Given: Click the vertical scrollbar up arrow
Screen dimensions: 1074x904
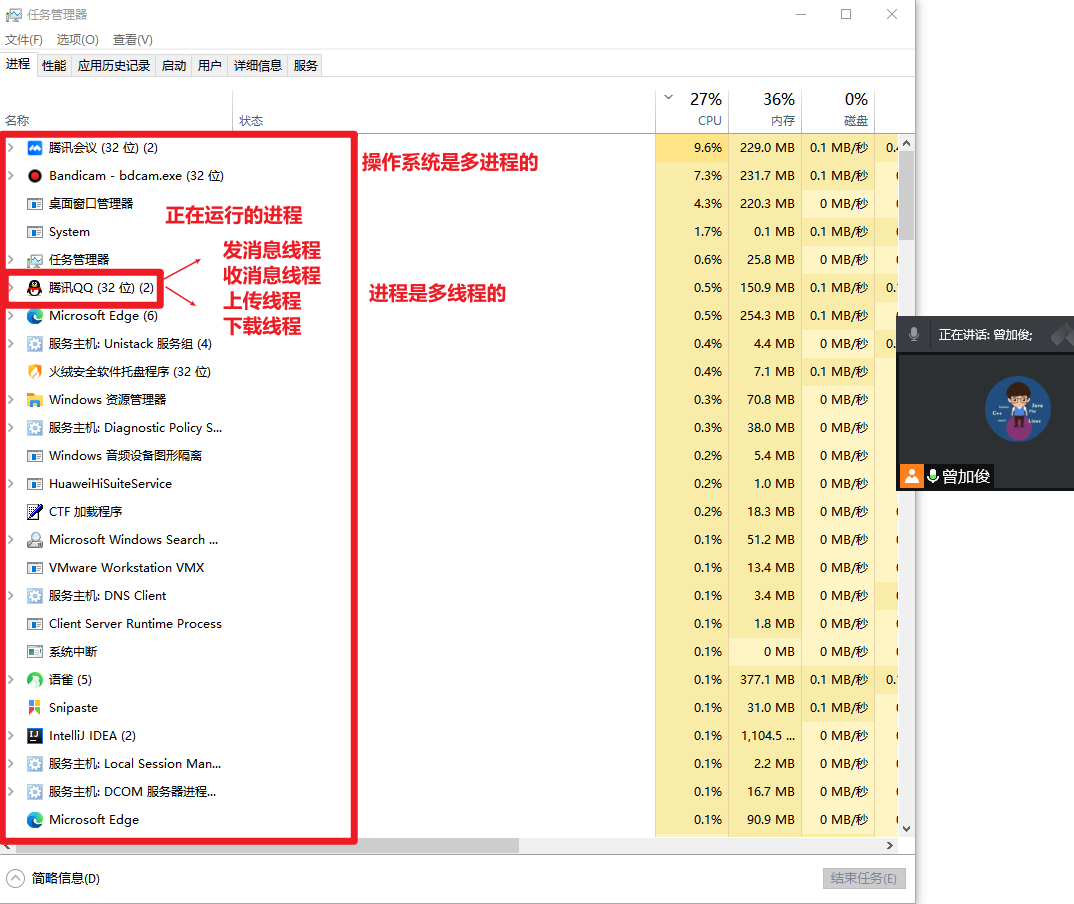Looking at the screenshot, I should [906, 144].
